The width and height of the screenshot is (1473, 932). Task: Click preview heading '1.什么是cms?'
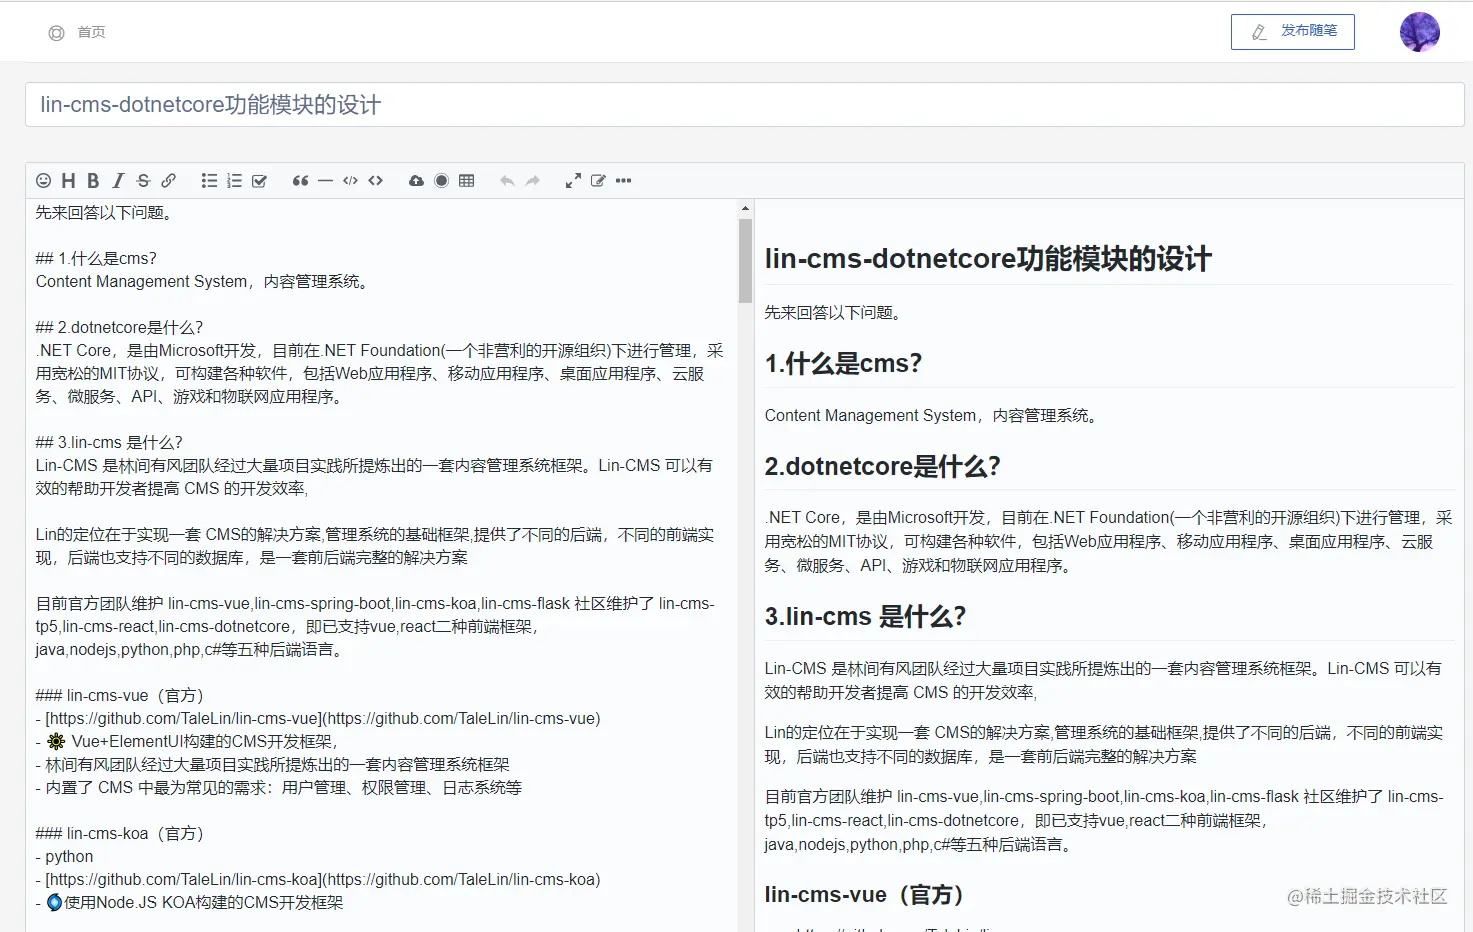(843, 363)
